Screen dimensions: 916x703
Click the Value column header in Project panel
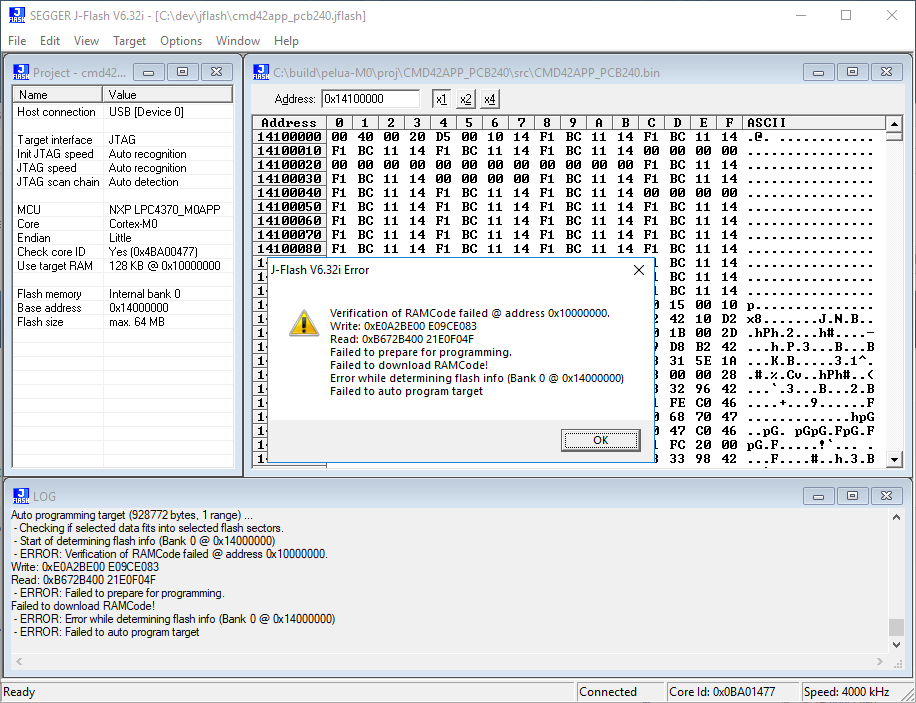click(x=168, y=95)
